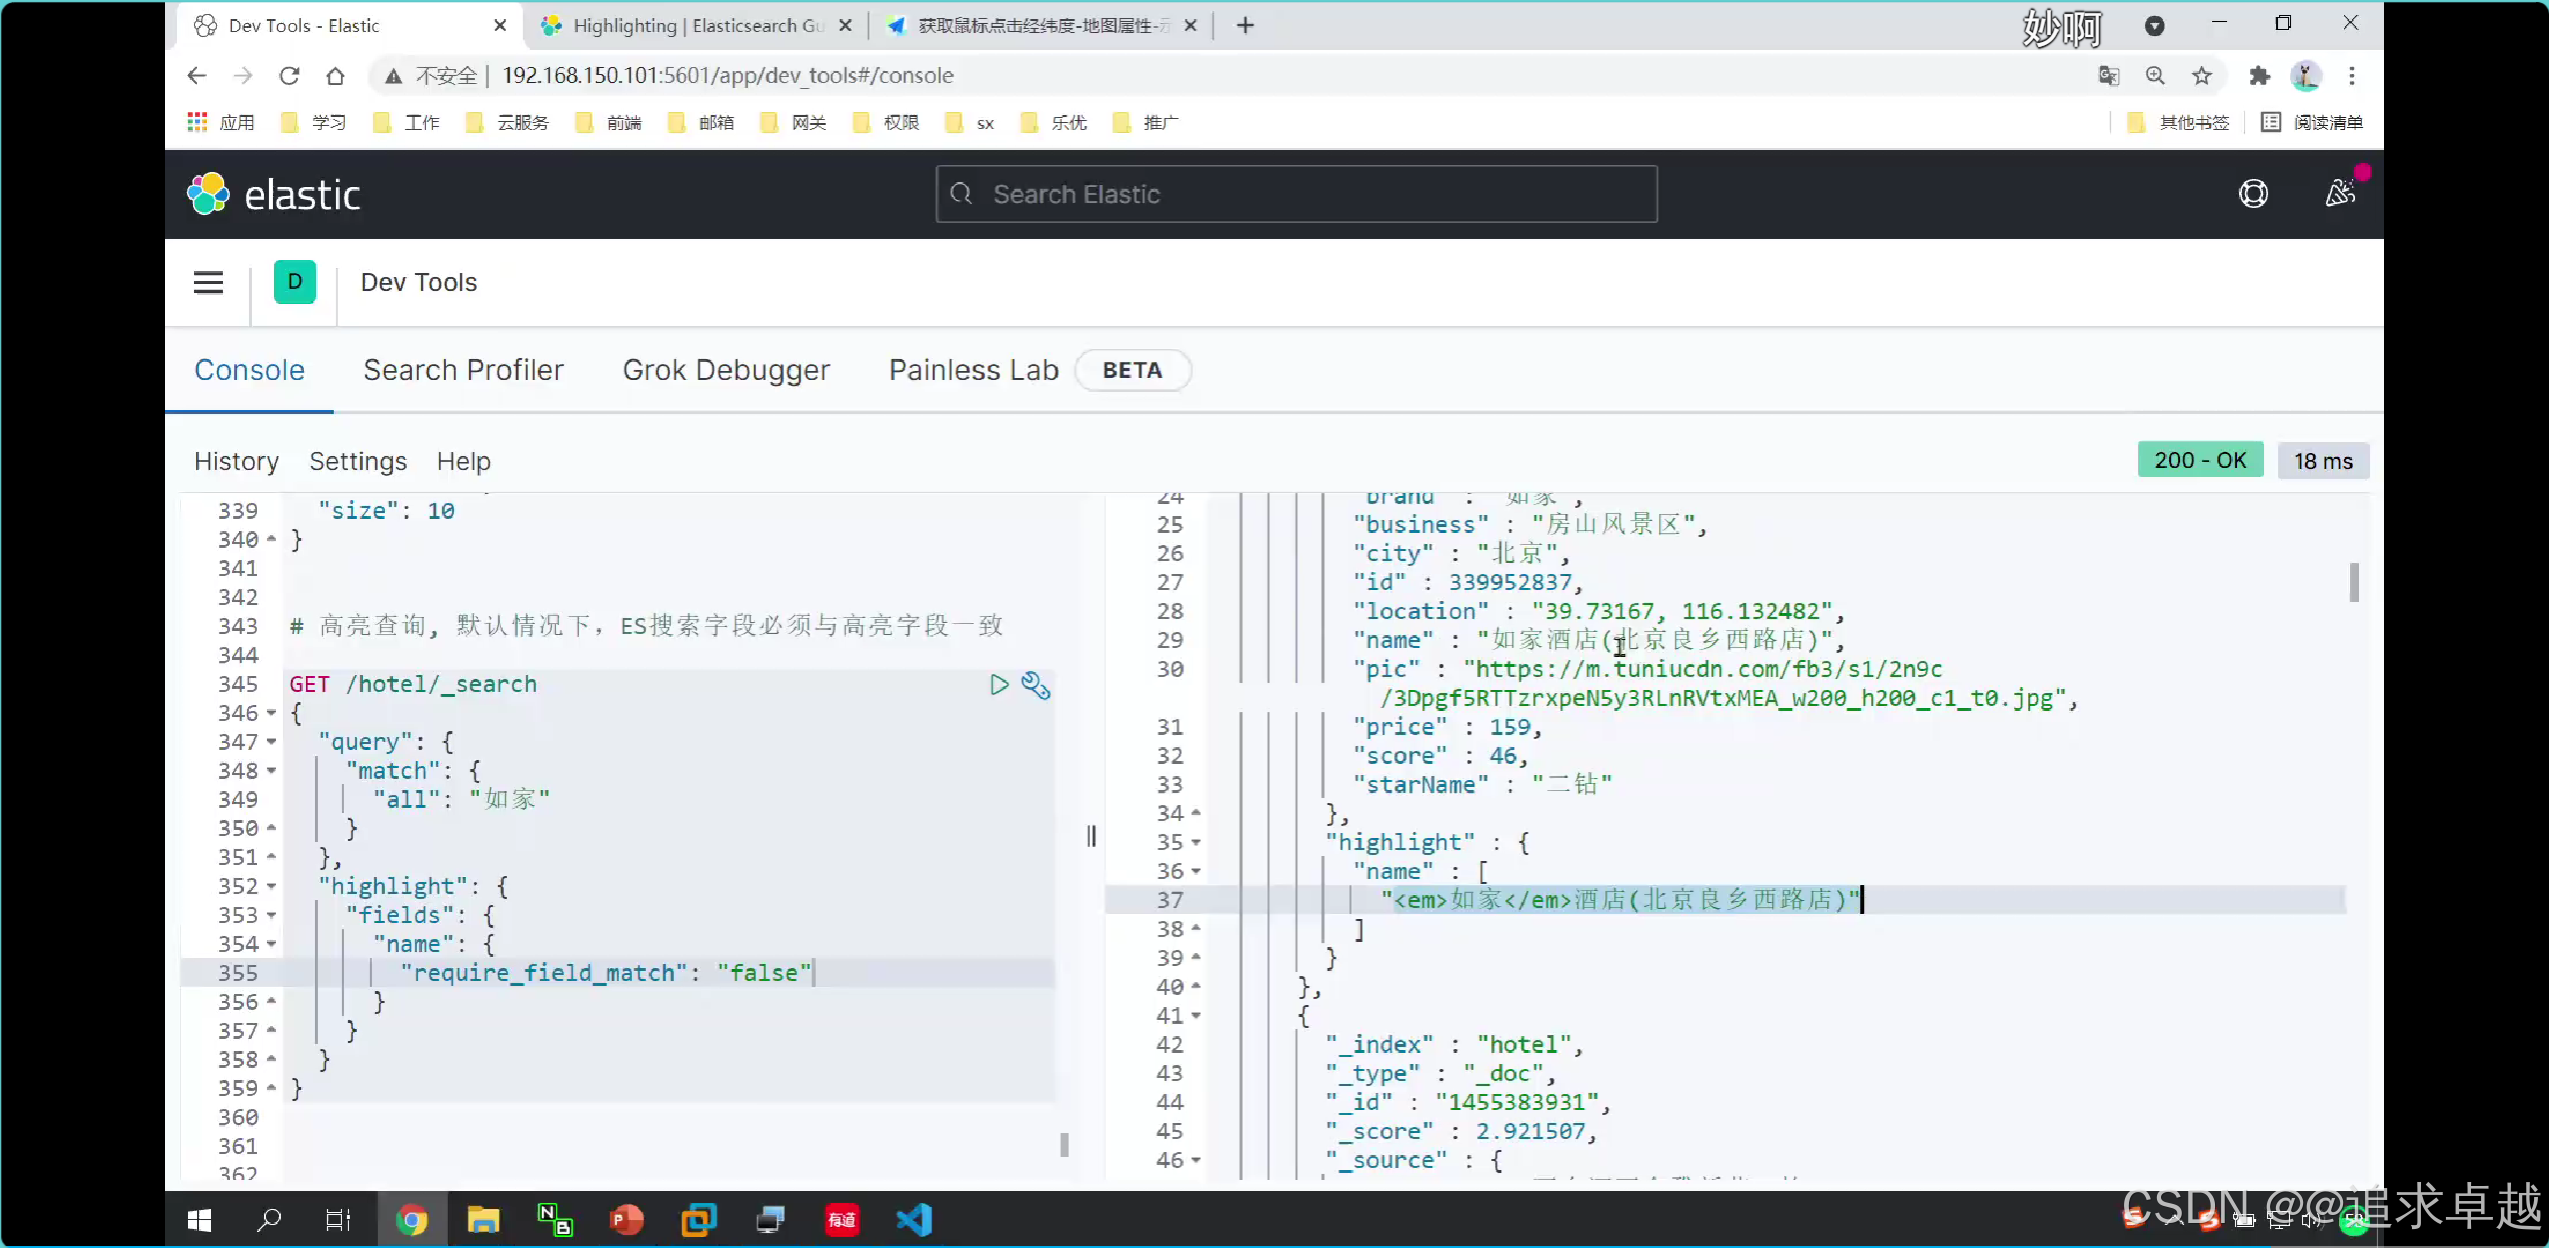Switch to the Grok Debugger tab
Image resolution: width=2549 pixels, height=1248 pixels.
point(726,370)
